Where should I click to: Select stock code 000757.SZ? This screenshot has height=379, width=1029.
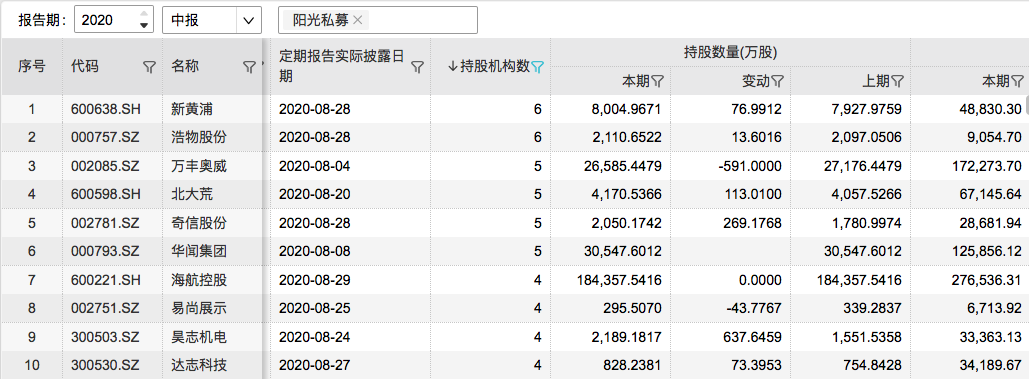click(105, 137)
